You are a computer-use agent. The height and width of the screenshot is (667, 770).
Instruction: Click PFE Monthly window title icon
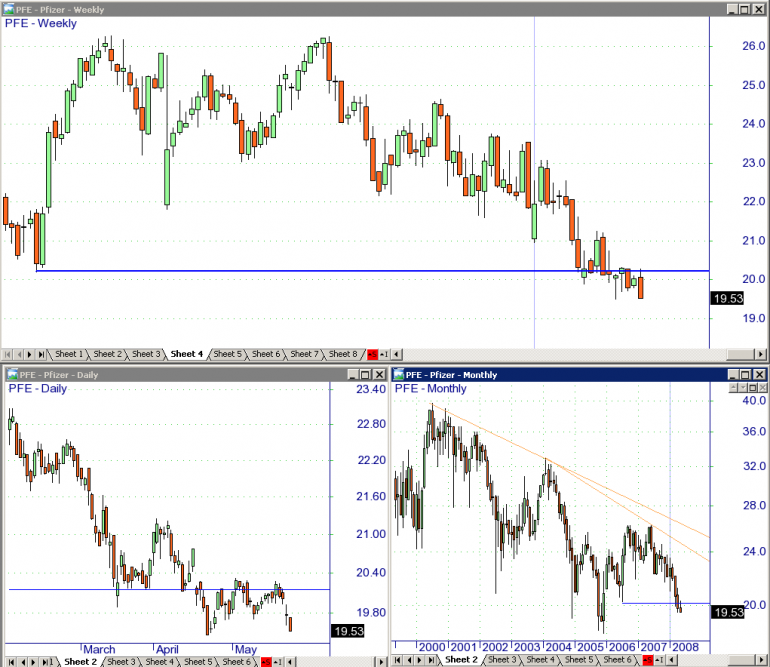pyautogui.click(x=398, y=375)
